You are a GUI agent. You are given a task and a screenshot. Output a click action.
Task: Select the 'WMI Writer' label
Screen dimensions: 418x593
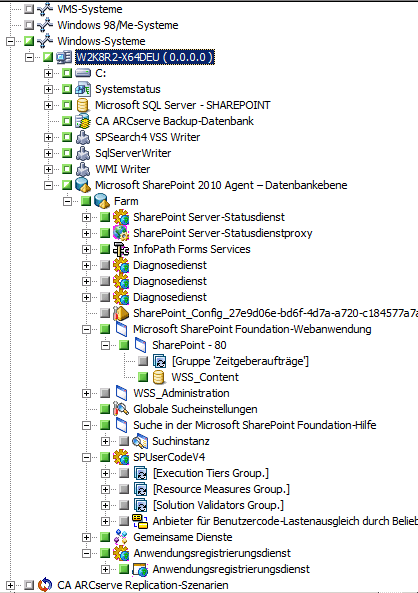(x=123, y=169)
